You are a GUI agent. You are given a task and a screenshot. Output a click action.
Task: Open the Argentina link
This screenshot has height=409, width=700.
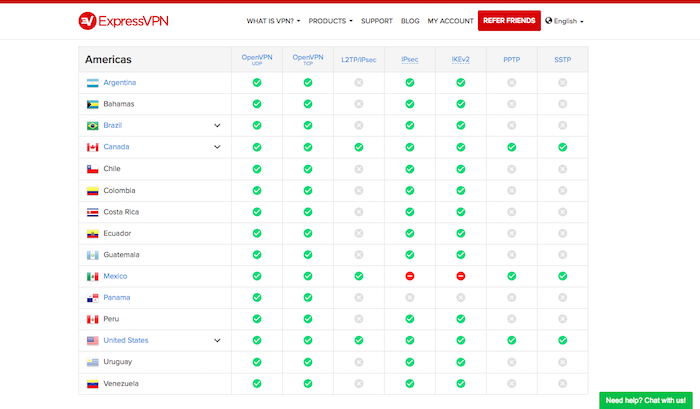point(120,83)
